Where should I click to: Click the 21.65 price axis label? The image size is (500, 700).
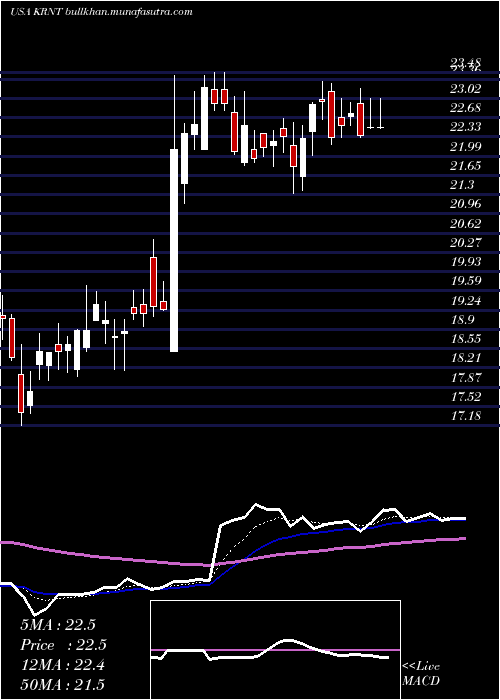465,166
